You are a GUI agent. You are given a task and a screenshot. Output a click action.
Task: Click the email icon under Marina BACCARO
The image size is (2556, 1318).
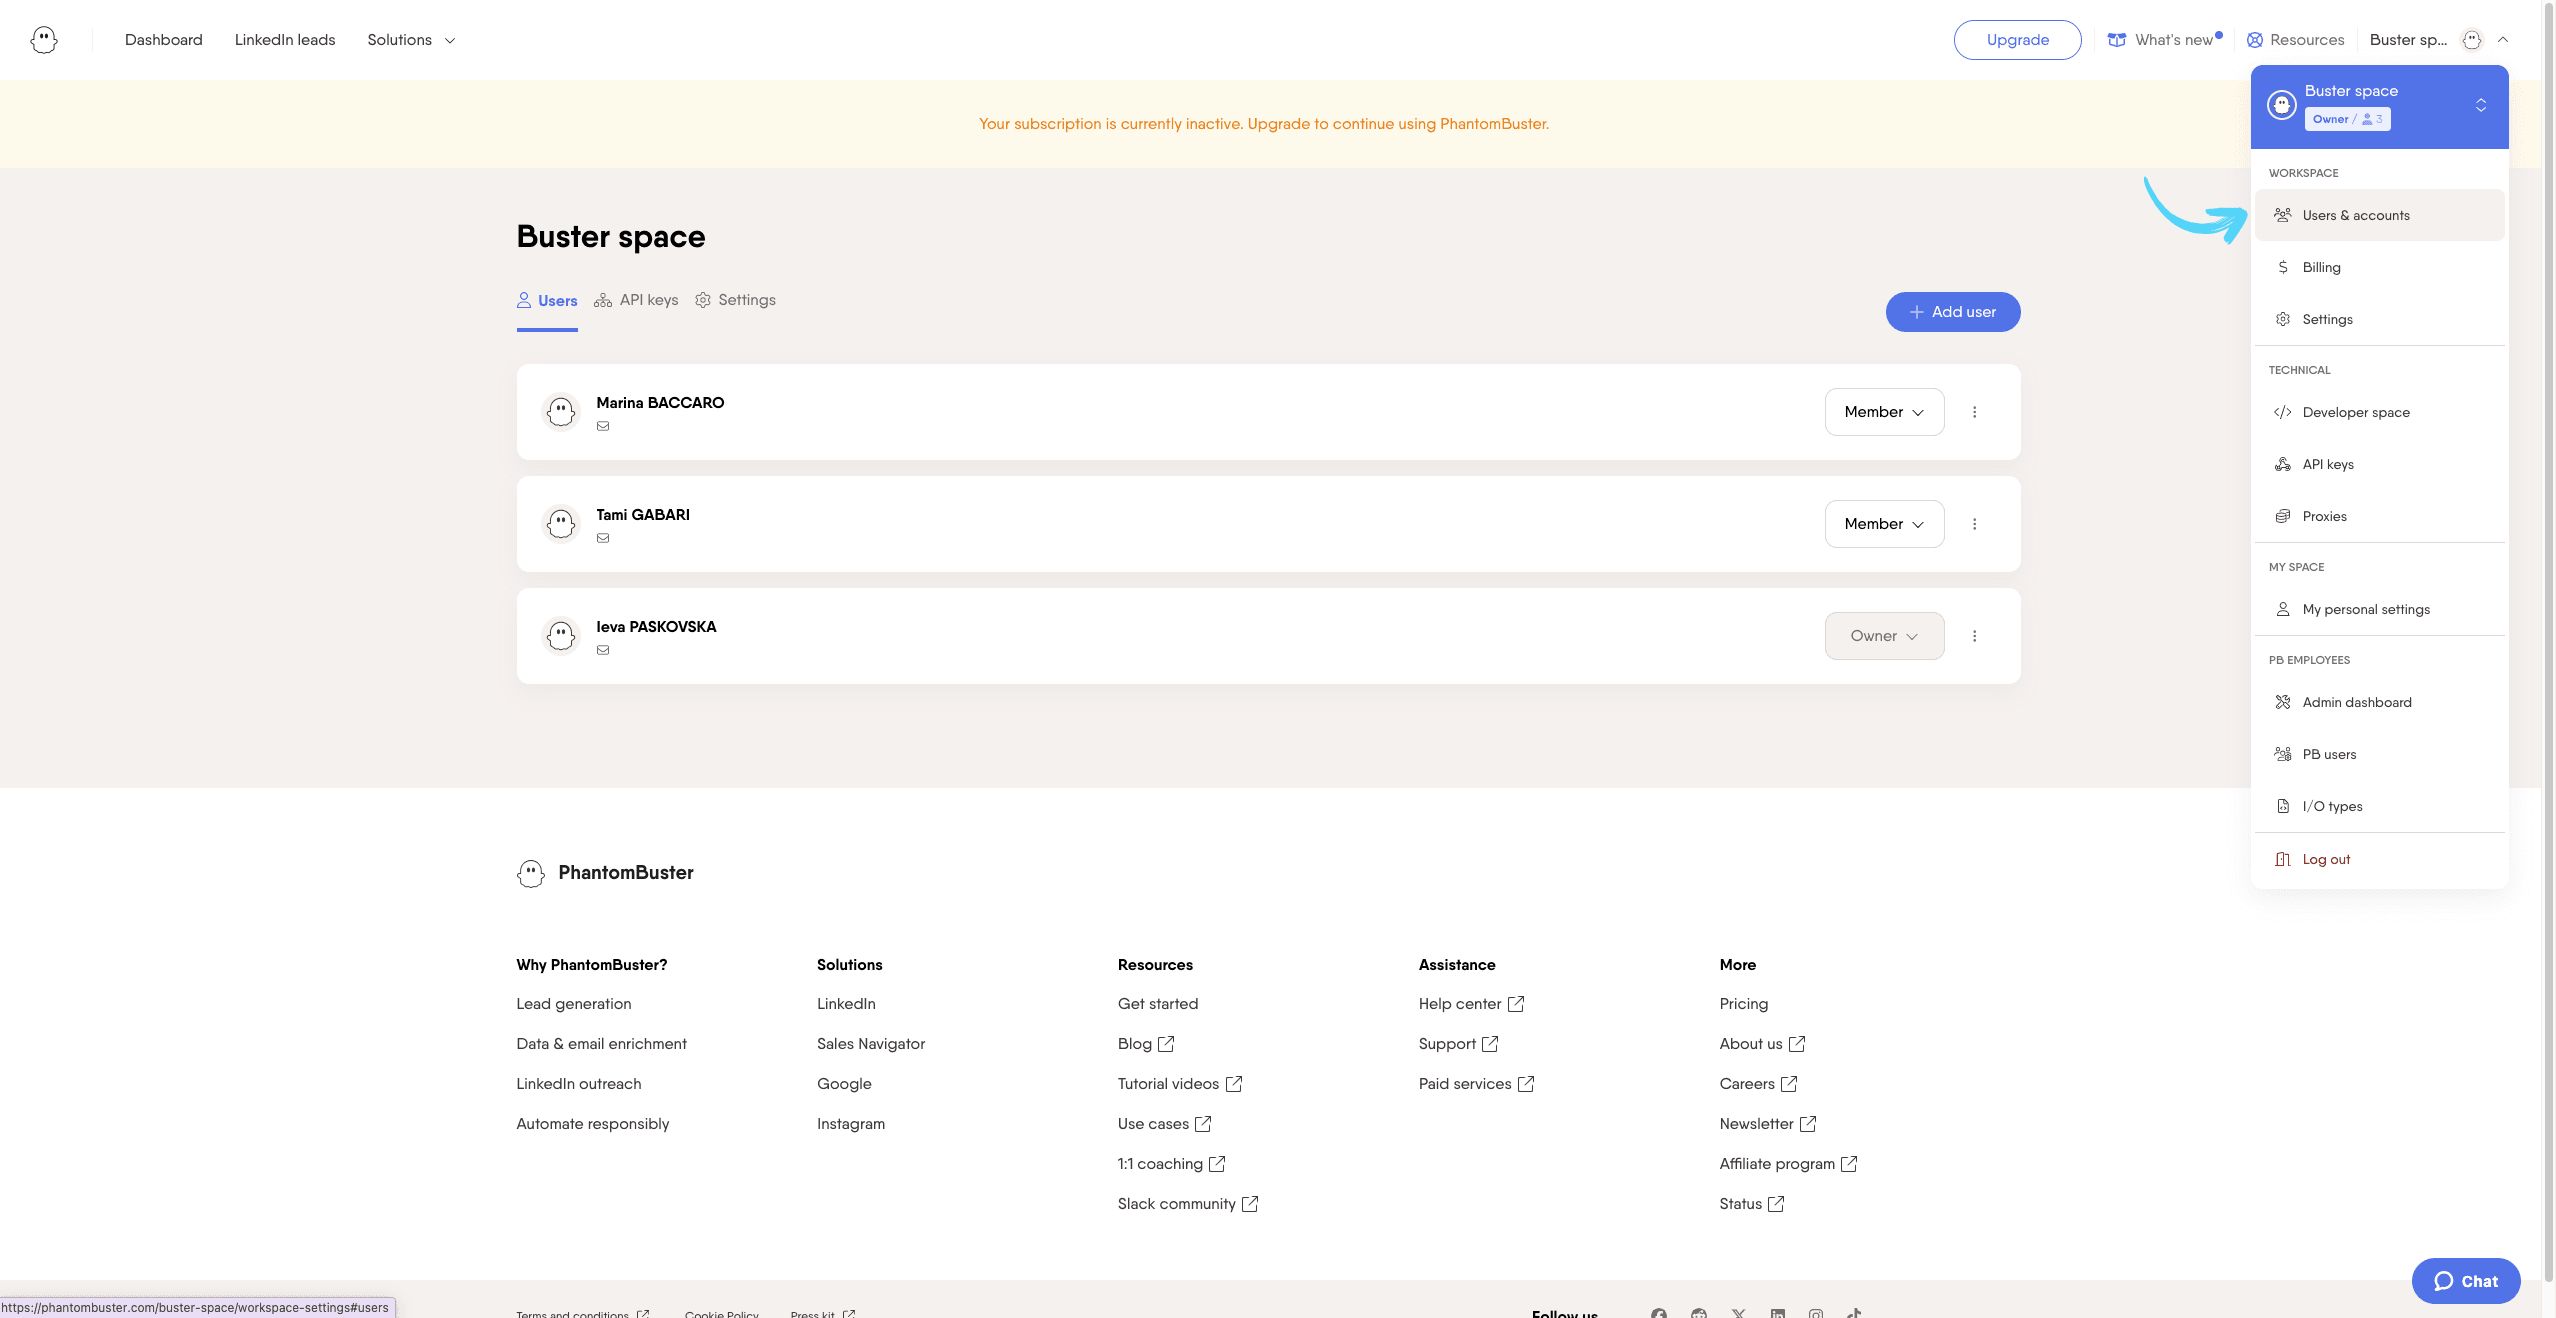603,426
